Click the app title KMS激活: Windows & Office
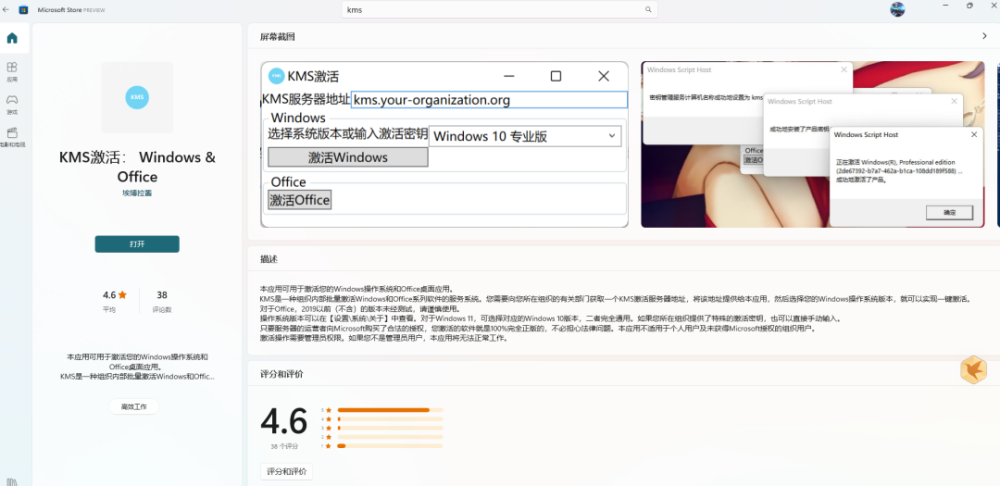1000x486 pixels. click(137, 166)
